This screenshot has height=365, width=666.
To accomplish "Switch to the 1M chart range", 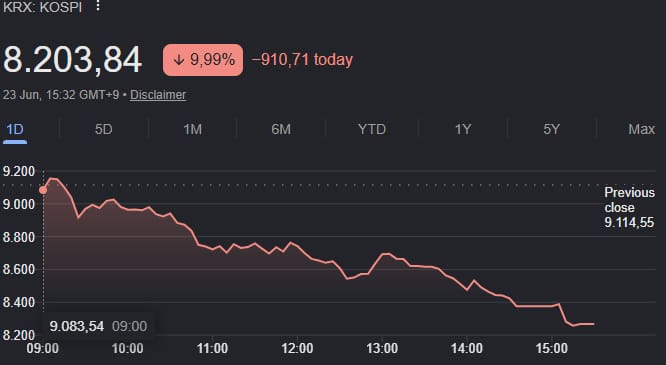I will pos(192,129).
